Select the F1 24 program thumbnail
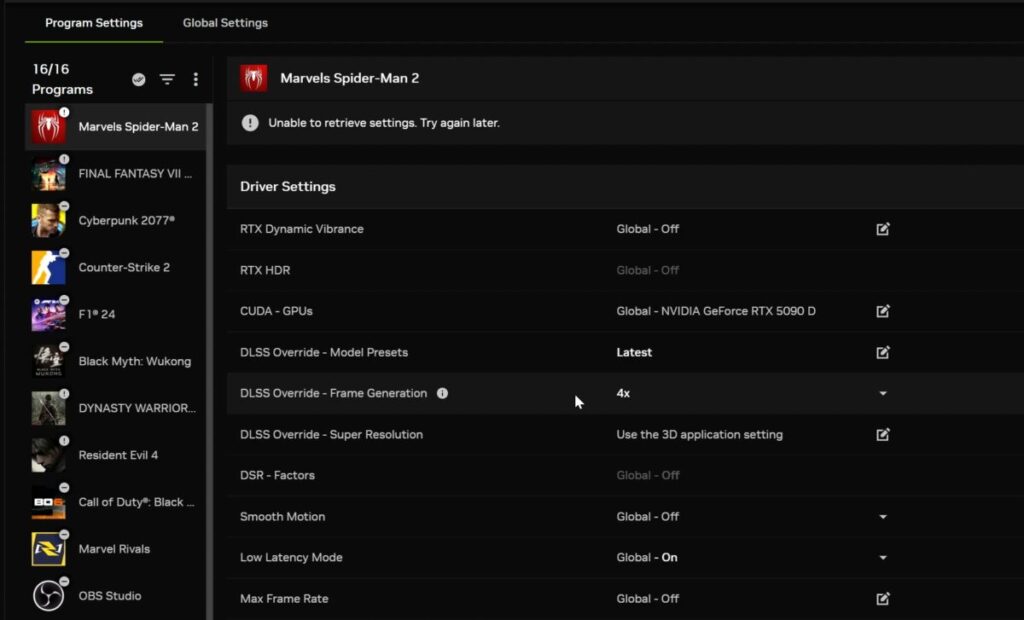The height and width of the screenshot is (620, 1024). tap(48, 314)
